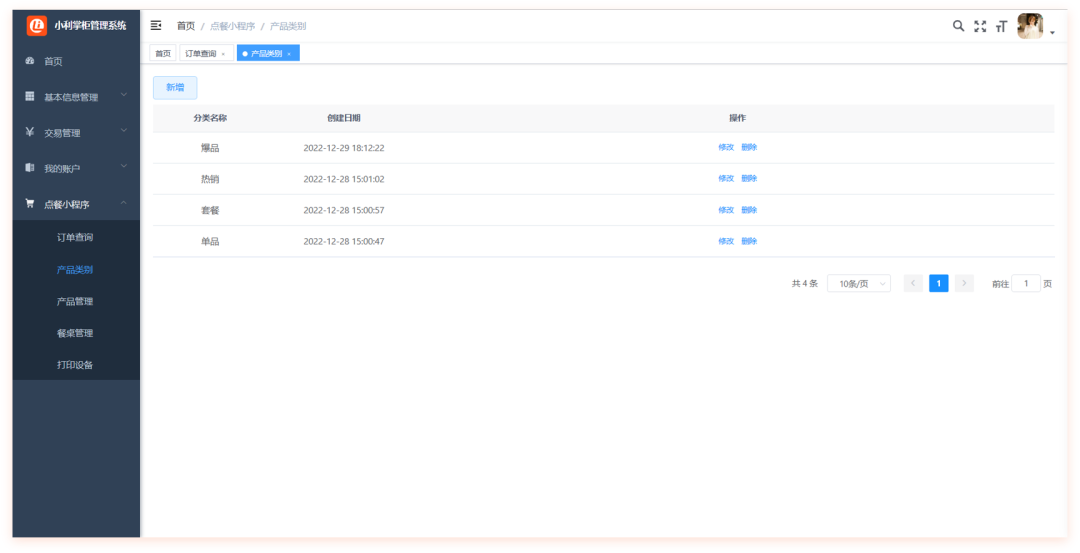Open 餐桌管理 in sidebar submenu
The width and height of the screenshot is (1080, 553).
click(x=74, y=333)
